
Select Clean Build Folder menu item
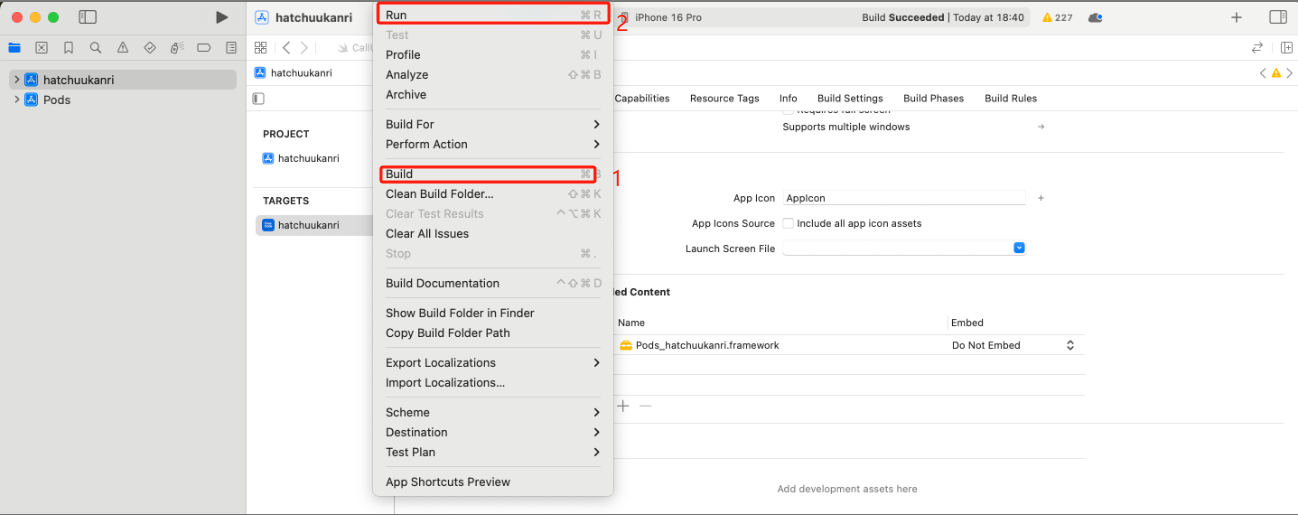(494, 194)
